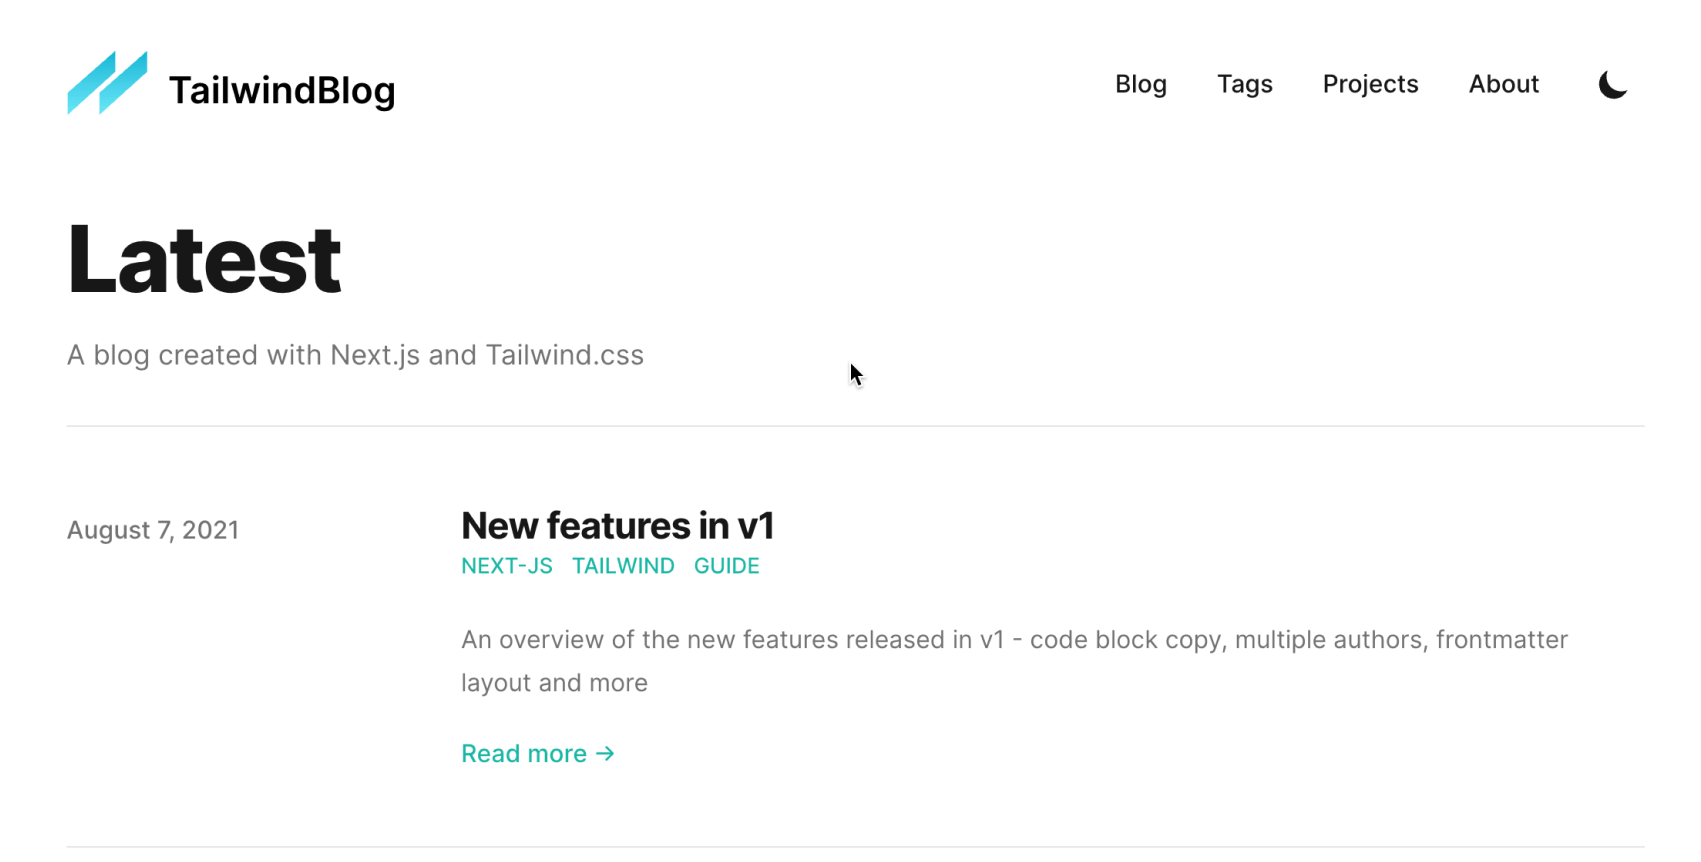
Task: Open the post New features in v1
Action: (x=618, y=525)
